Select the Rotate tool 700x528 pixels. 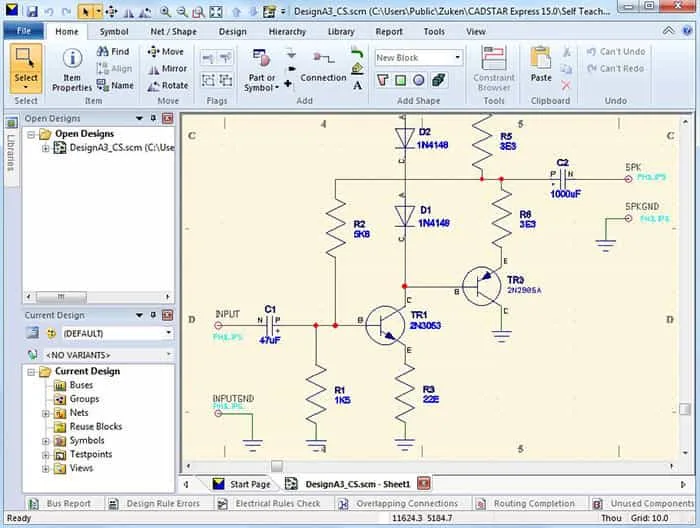(x=167, y=85)
